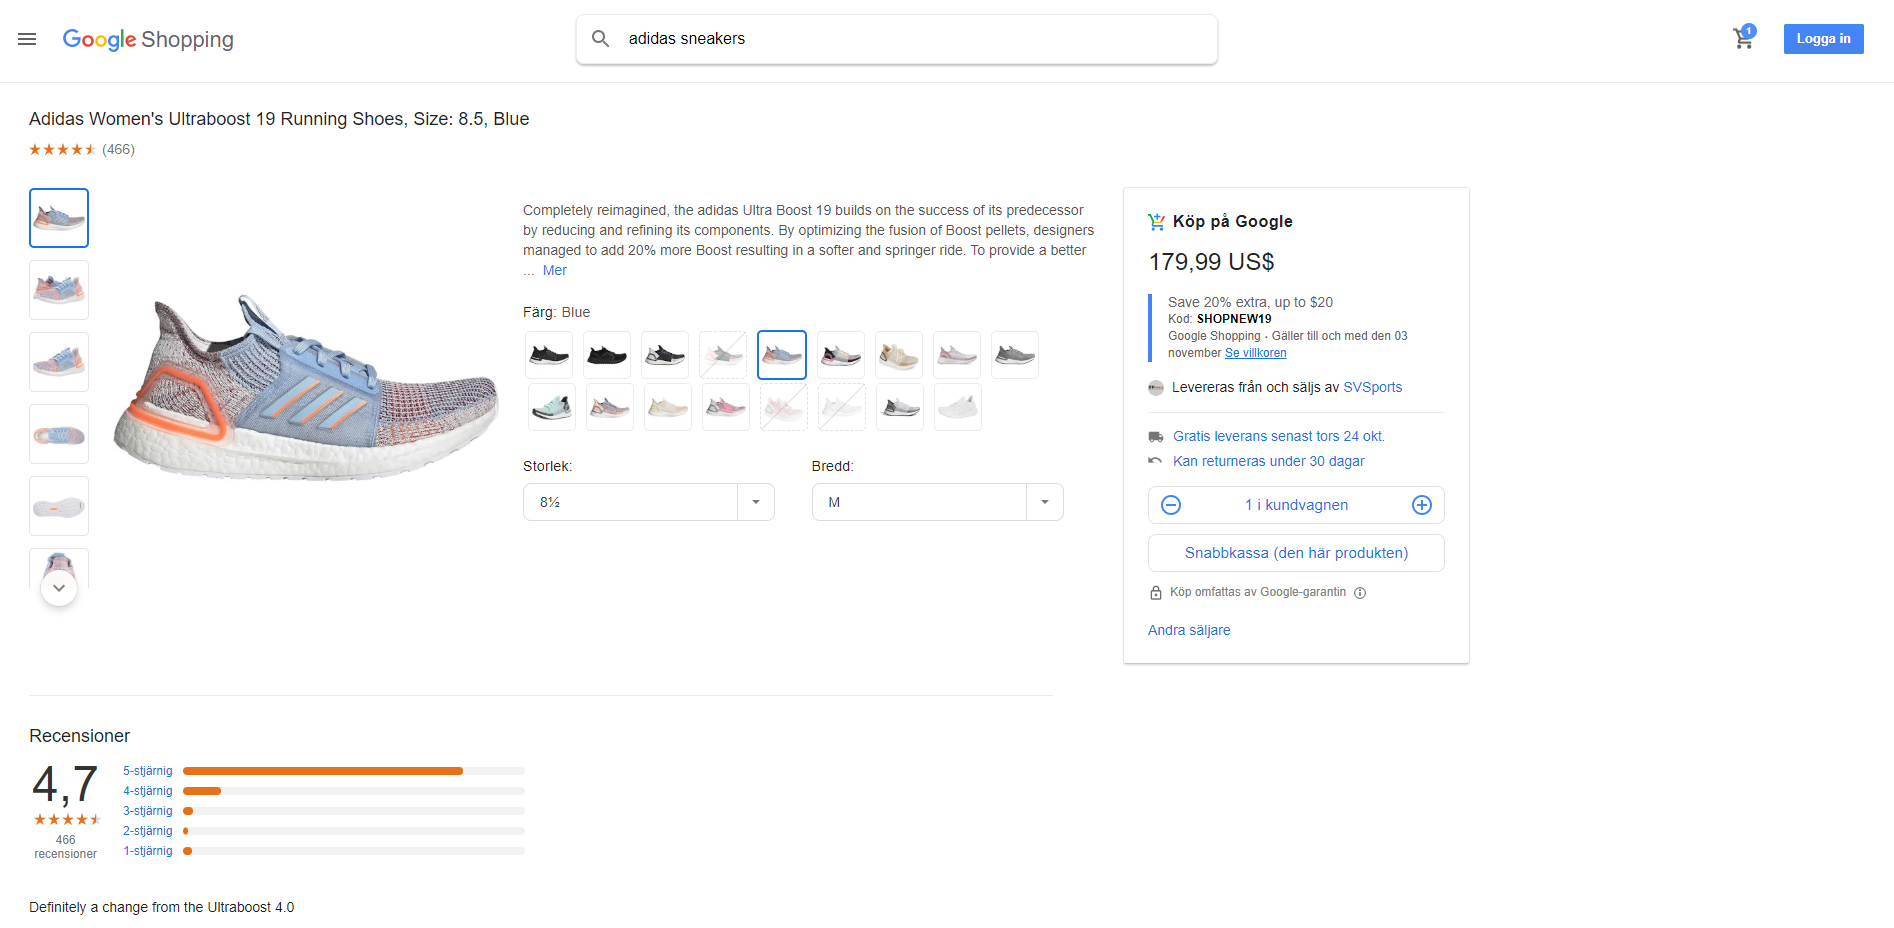
Task: Select the all-black shoe color swatch
Action: pyautogui.click(x=607, y=355)
